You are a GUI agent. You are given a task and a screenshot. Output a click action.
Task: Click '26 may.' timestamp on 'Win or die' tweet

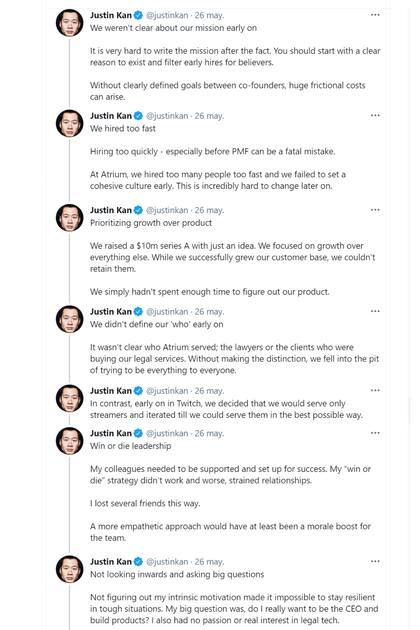[209, 433]
